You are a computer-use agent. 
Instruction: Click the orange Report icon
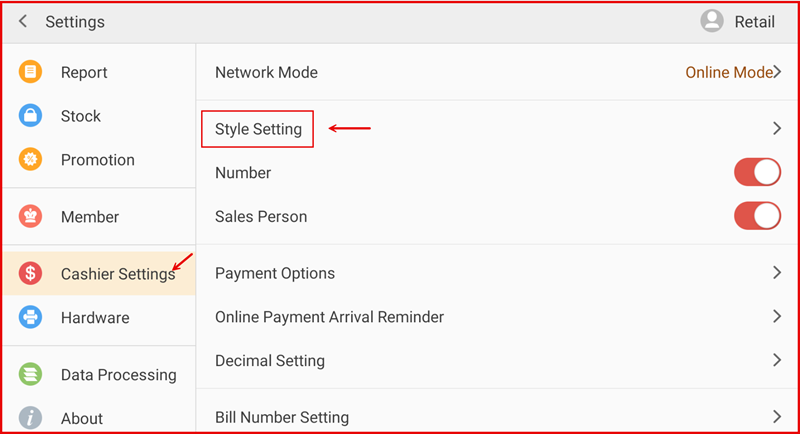tap(31, 72)
